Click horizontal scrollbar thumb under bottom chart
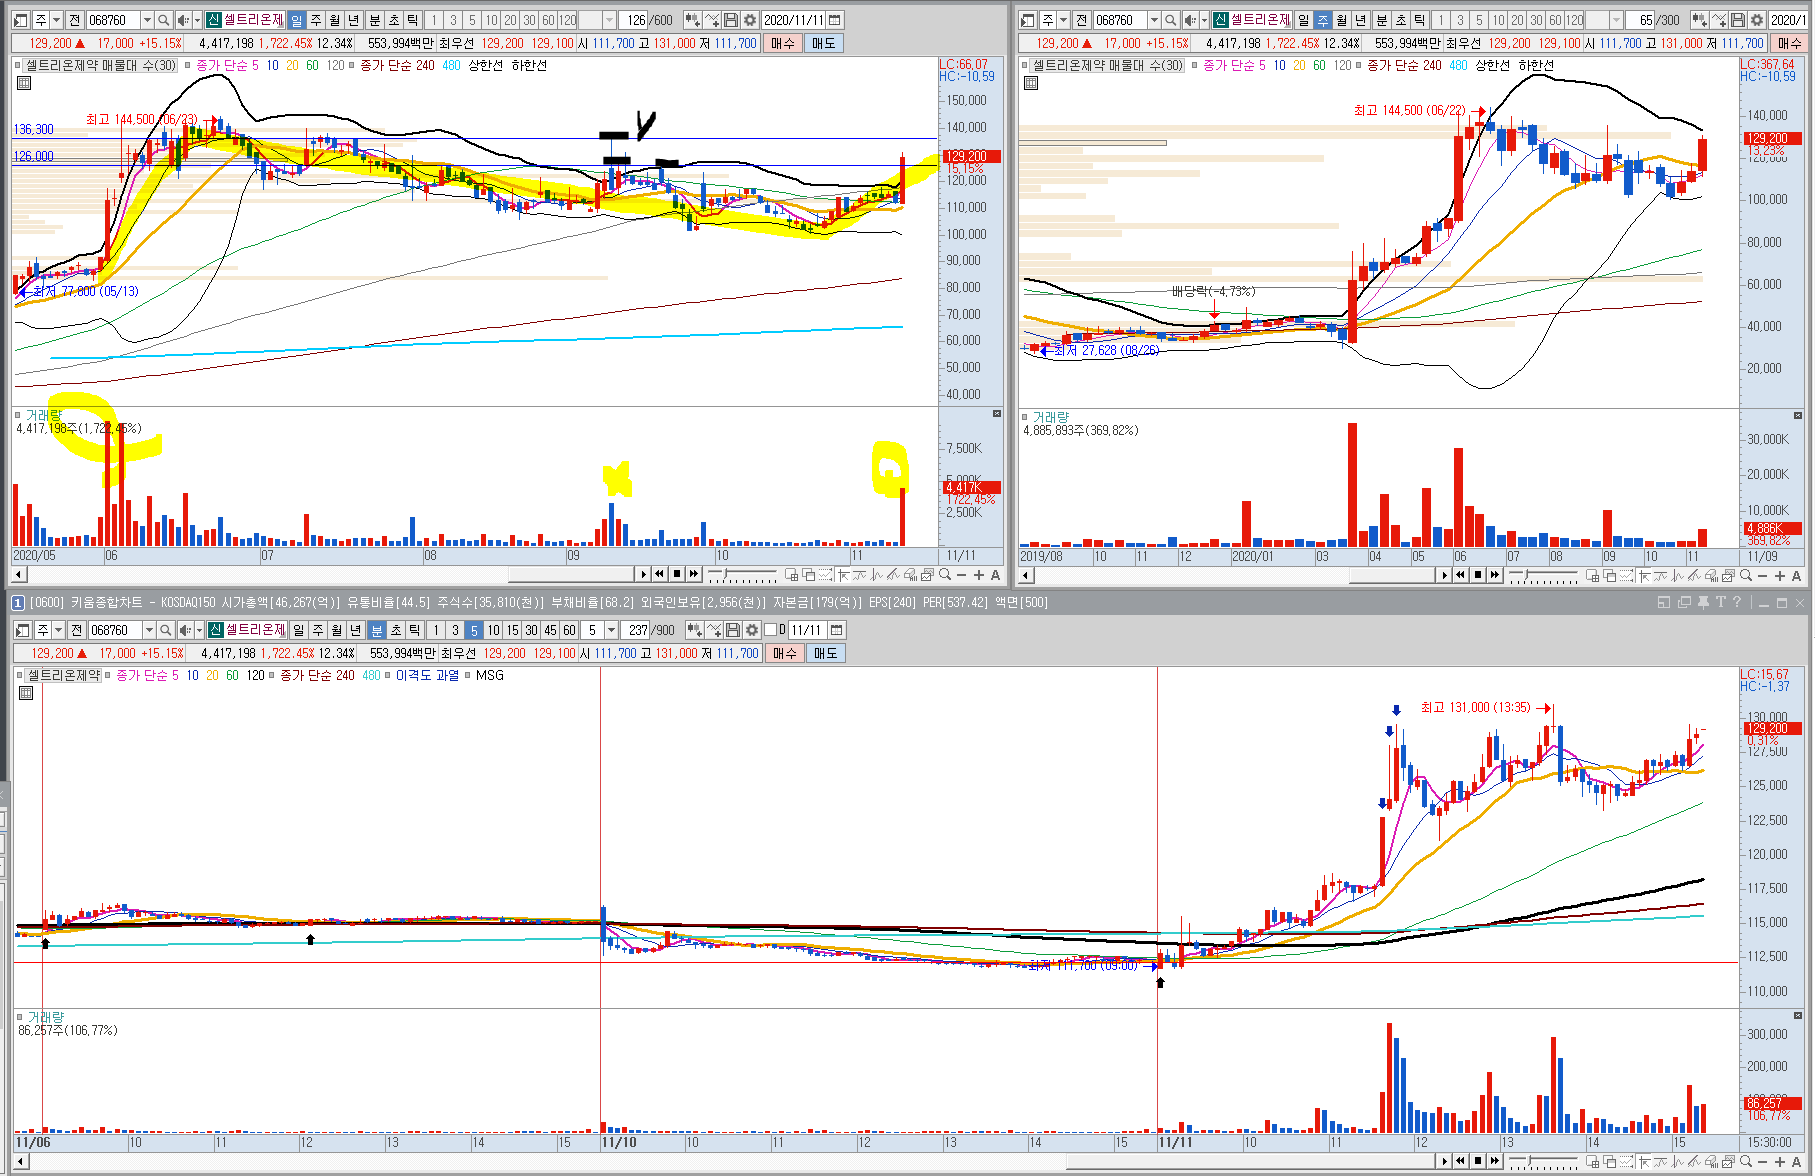Screen dimensions: 1815x1176 (1251, 1161)
